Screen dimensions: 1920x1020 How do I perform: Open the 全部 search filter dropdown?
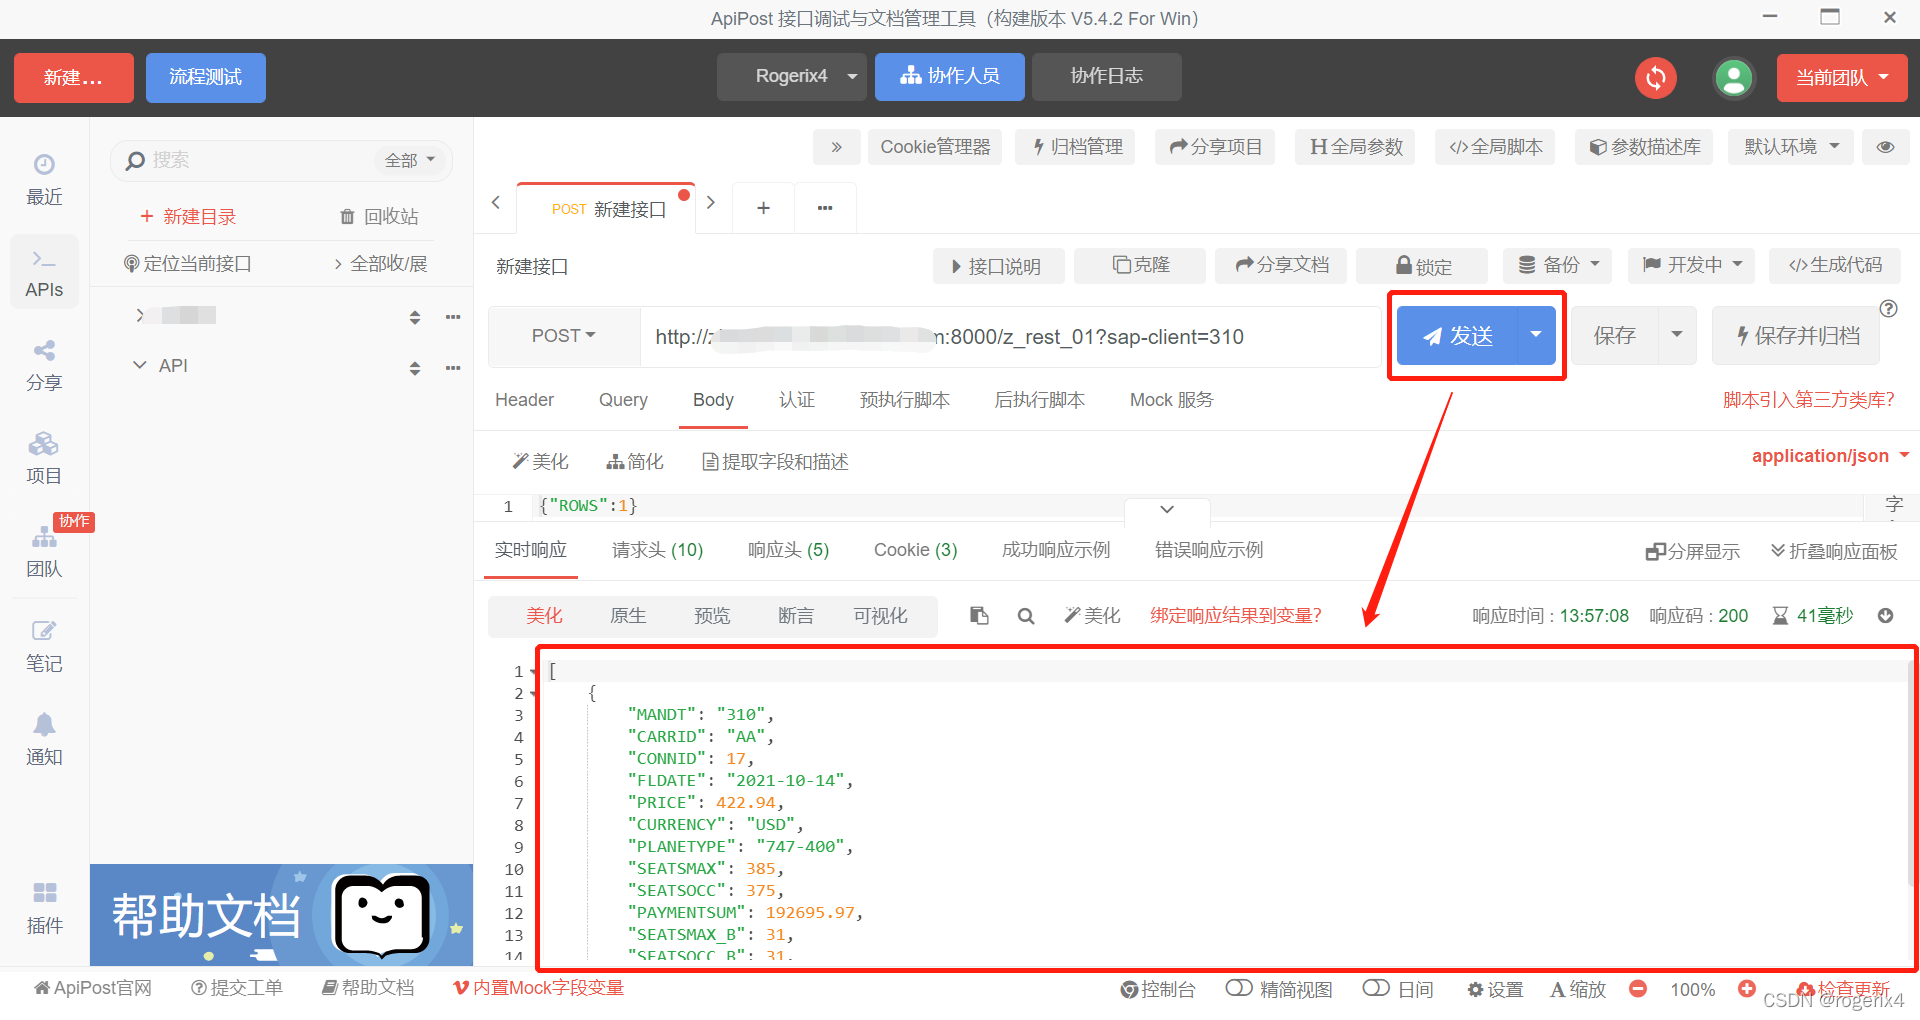(x=410, y=160)
